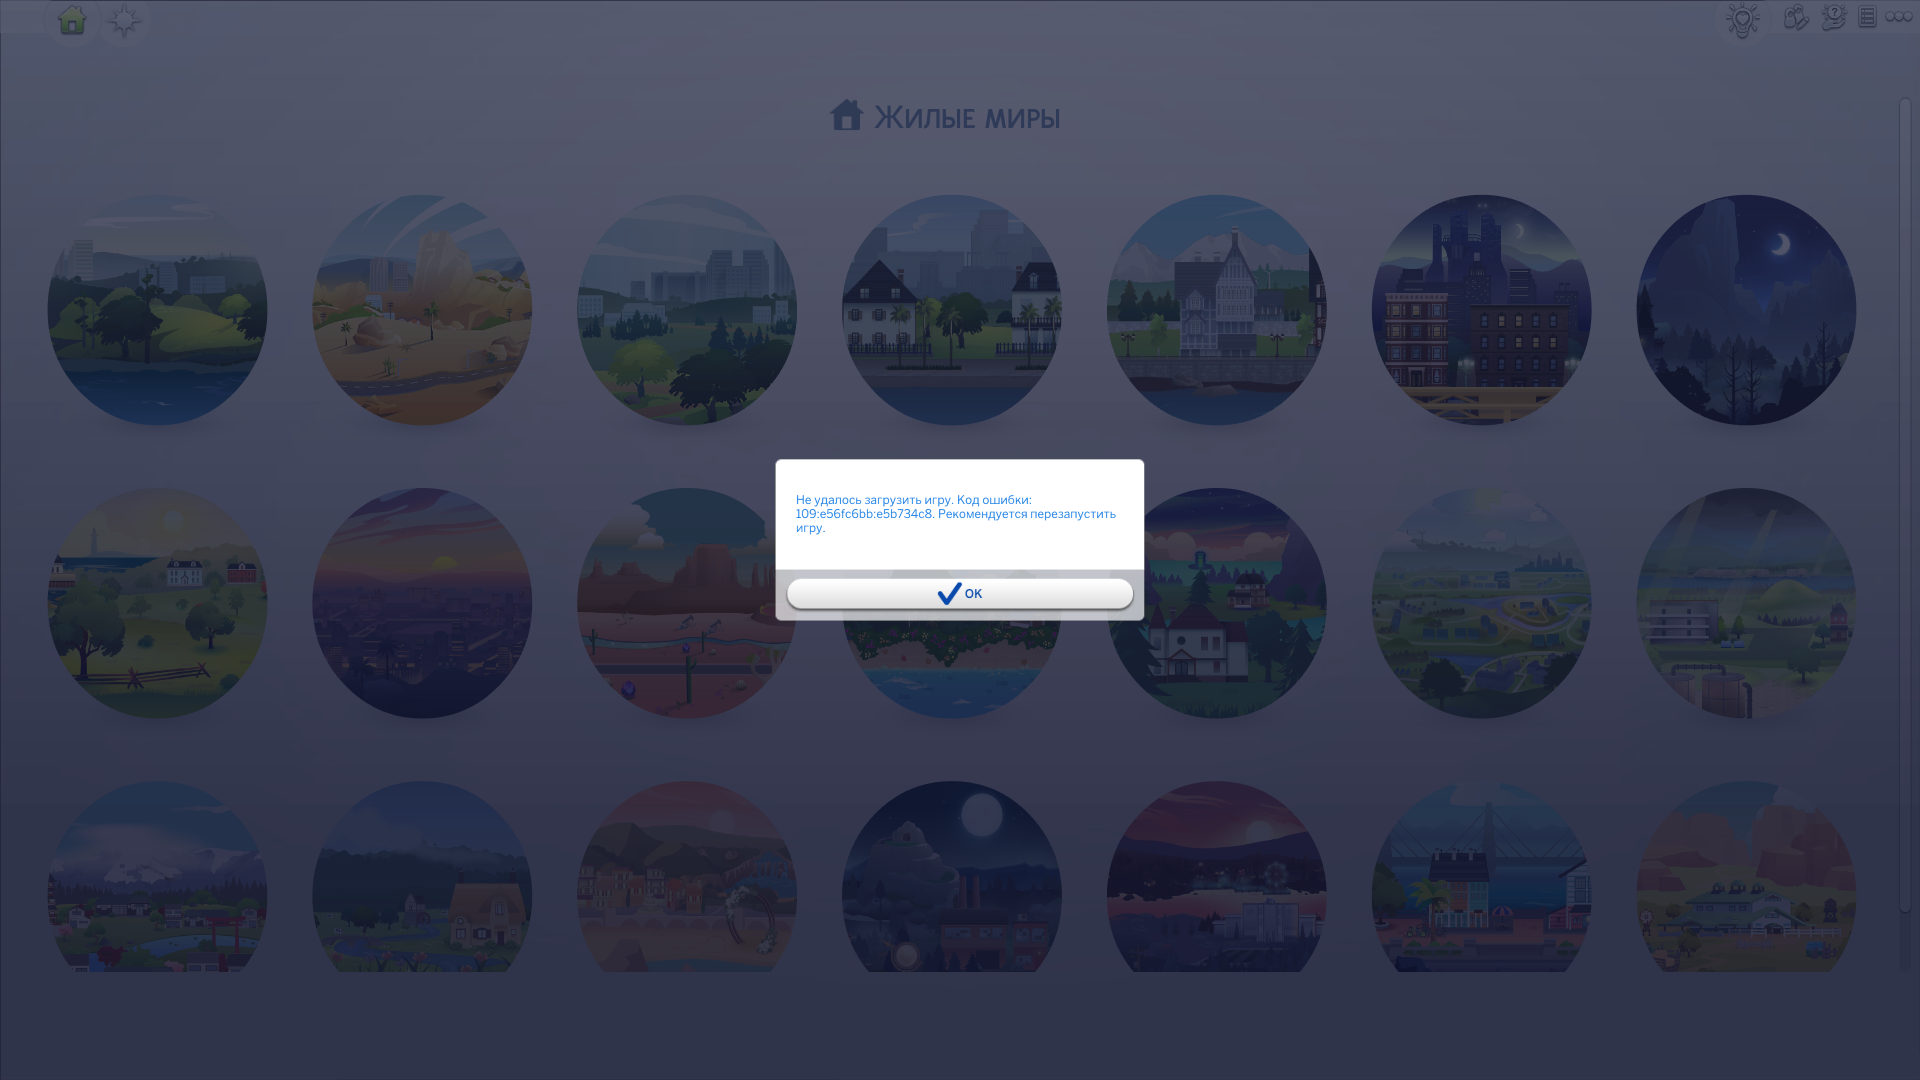Select the thatched cottage world
1920x1080 pixels.
tap(422, 877)
